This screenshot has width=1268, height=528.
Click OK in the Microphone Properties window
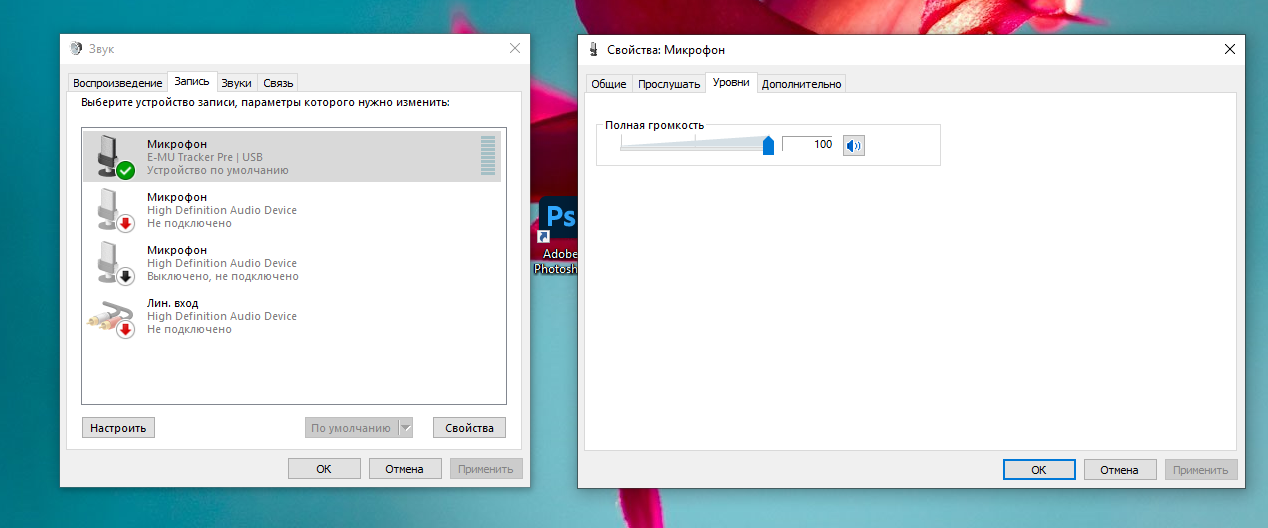(1039, 470)
